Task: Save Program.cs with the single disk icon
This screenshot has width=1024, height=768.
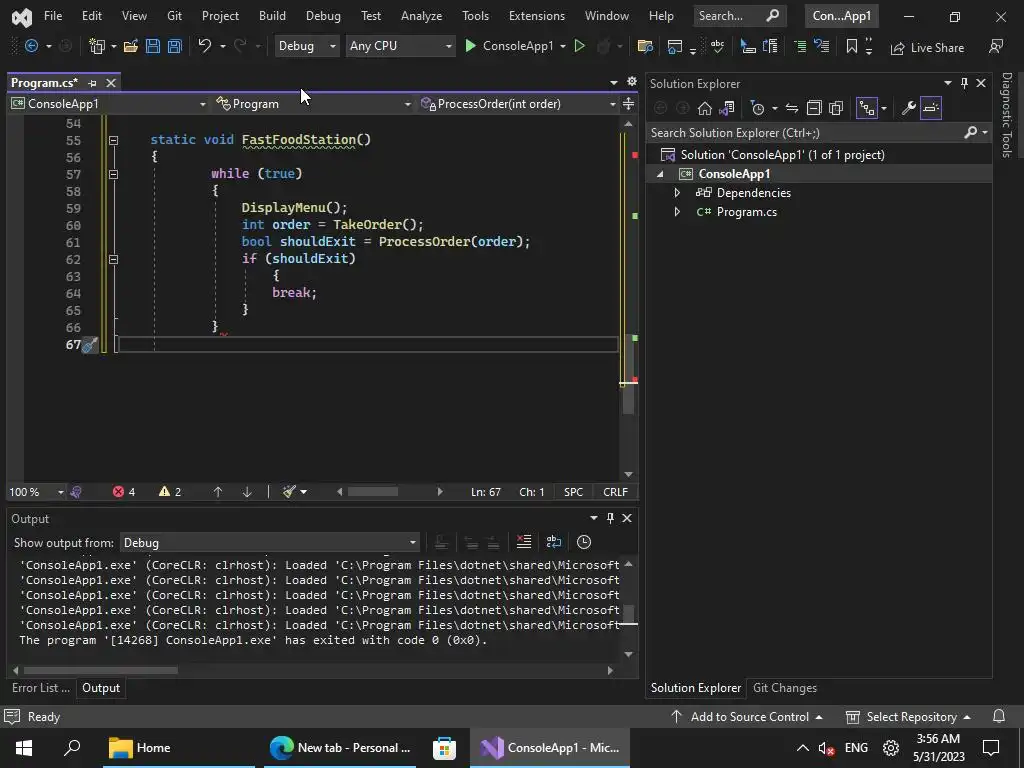Action: click(153, 46)
